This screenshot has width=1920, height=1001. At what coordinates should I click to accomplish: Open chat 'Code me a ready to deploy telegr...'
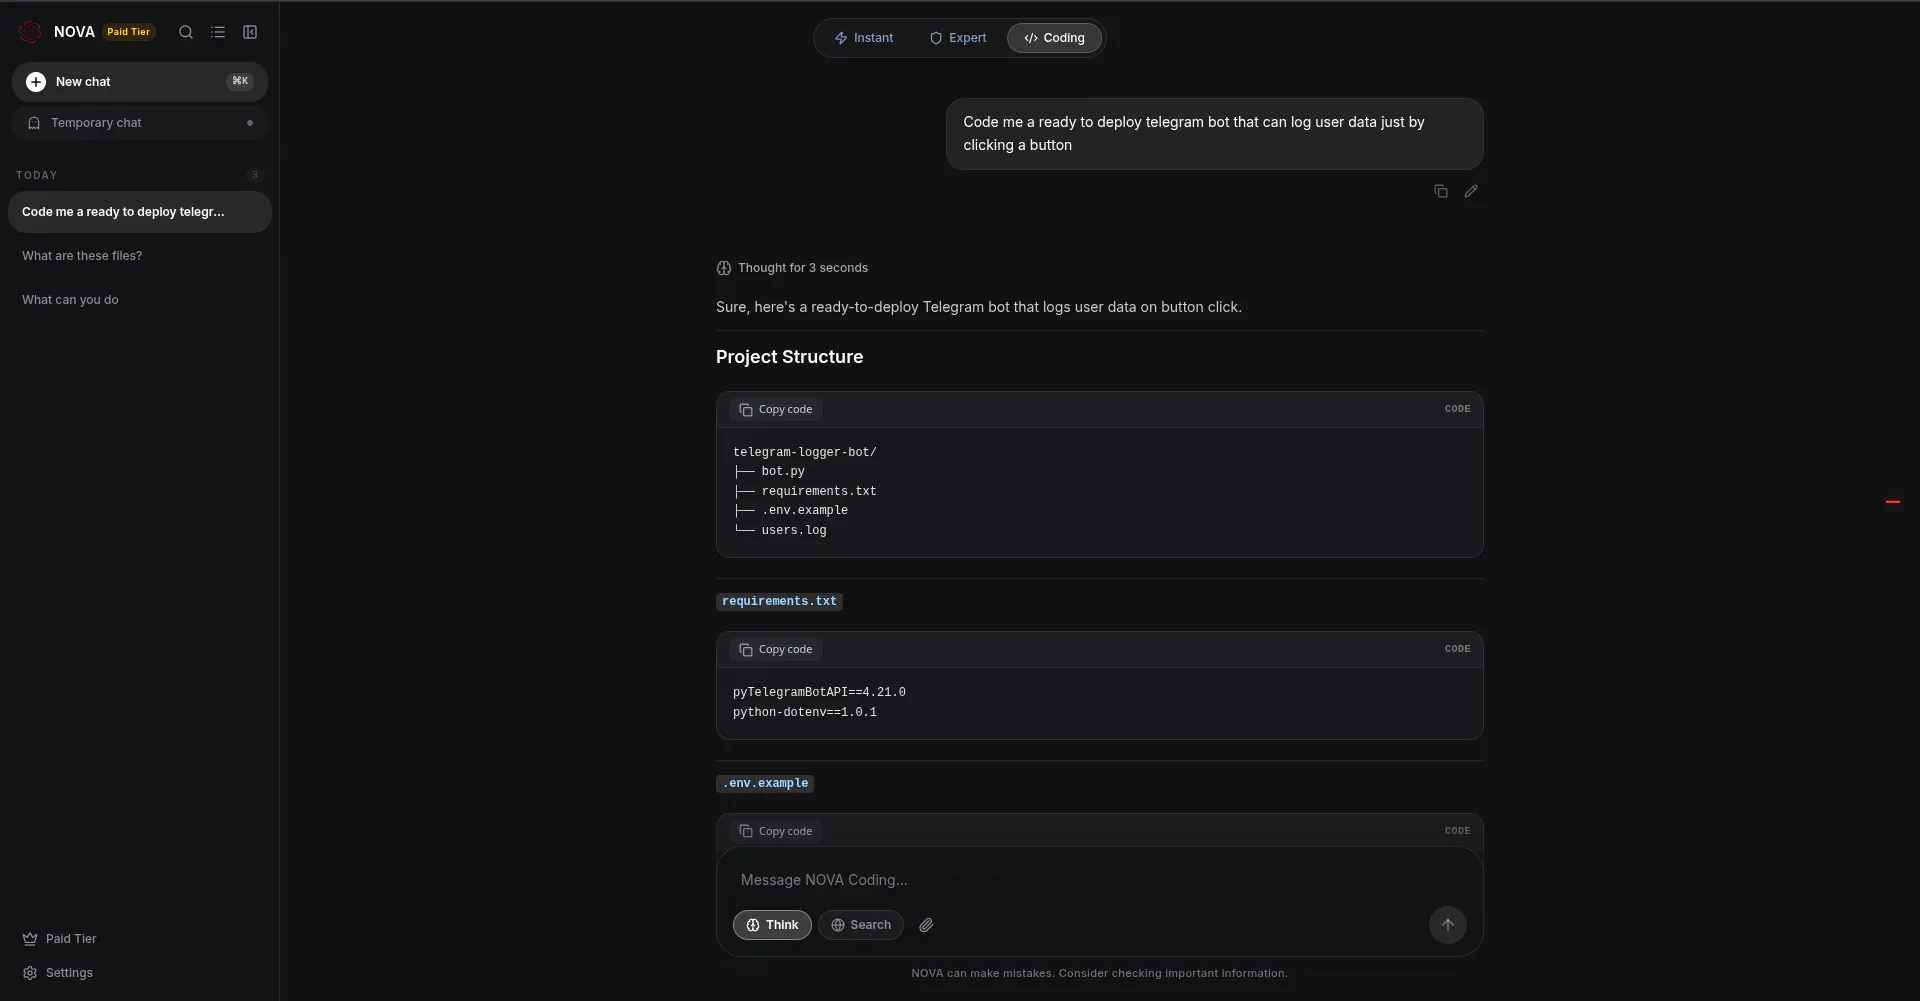pos(140,212)
